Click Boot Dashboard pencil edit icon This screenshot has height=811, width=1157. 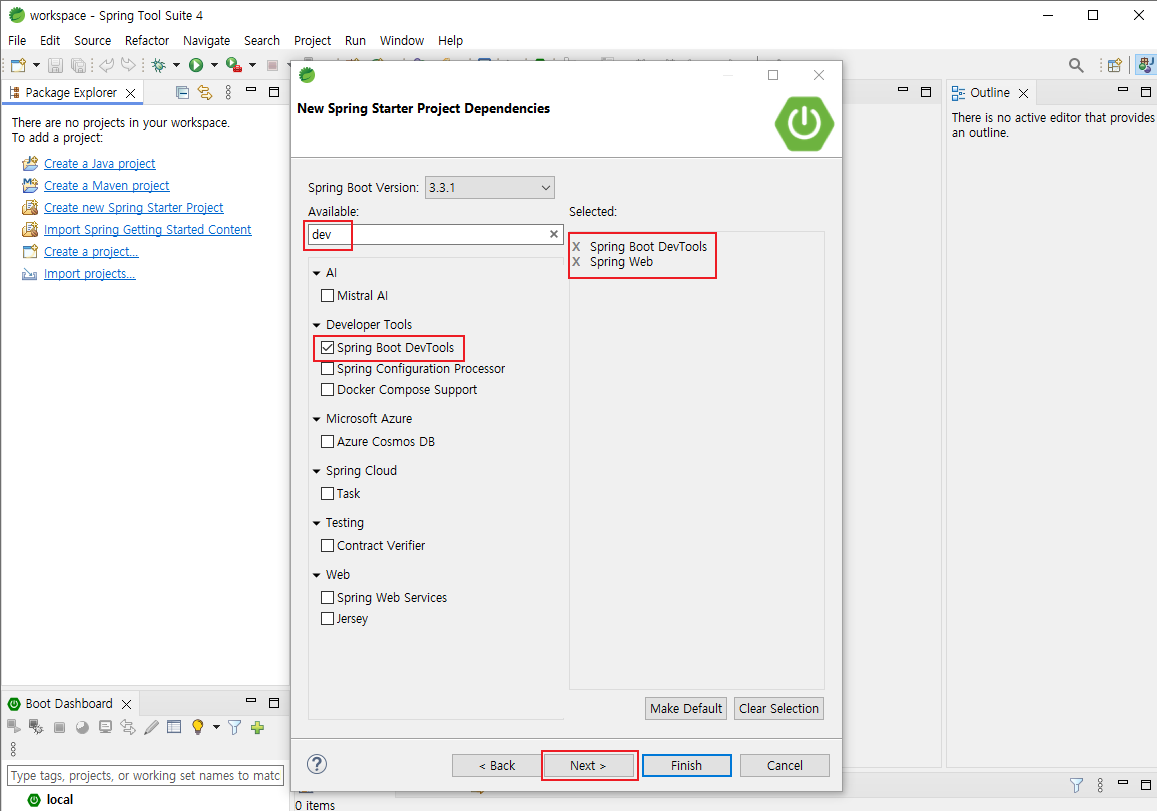point(151,728)
